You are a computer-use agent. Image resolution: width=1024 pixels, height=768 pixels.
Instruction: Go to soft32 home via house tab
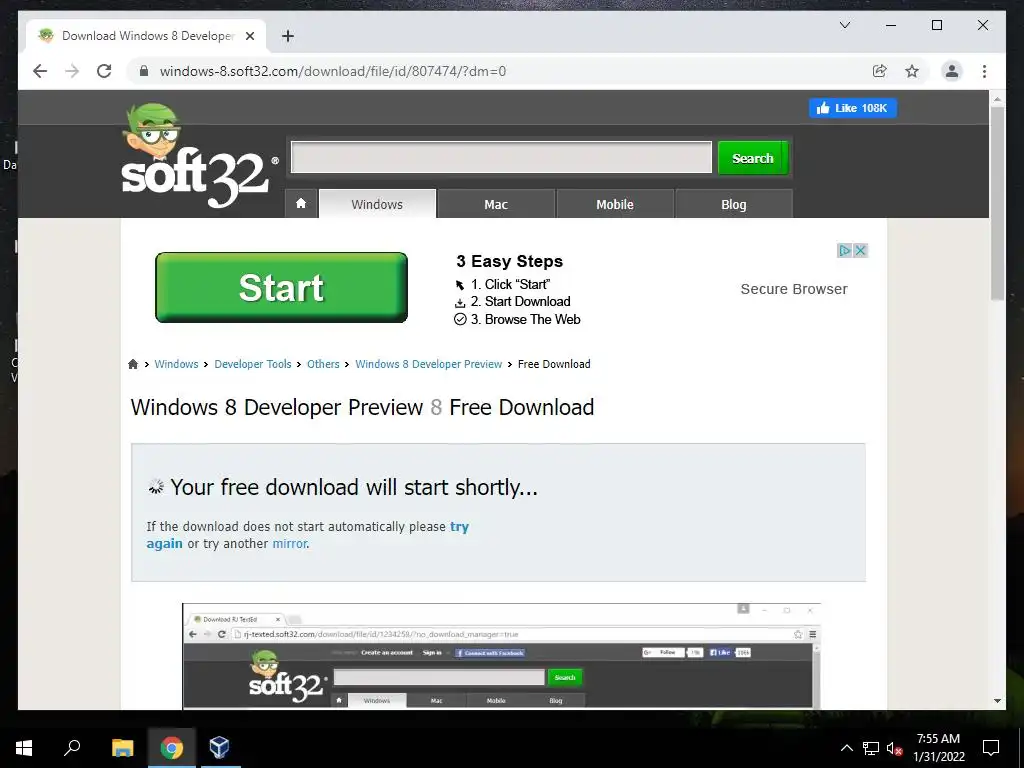click(301, 204)
